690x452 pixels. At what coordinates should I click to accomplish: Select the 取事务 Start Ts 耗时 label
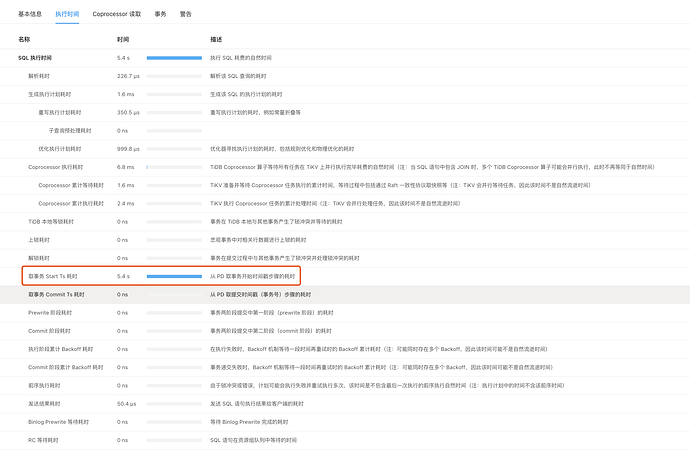(53, 276)
